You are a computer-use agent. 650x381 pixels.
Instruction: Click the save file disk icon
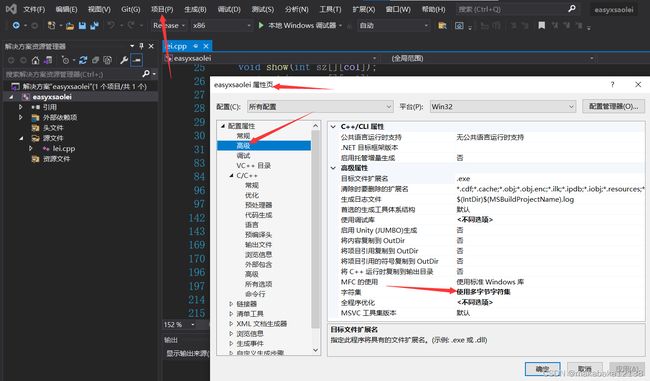click(x=82, y=26)
